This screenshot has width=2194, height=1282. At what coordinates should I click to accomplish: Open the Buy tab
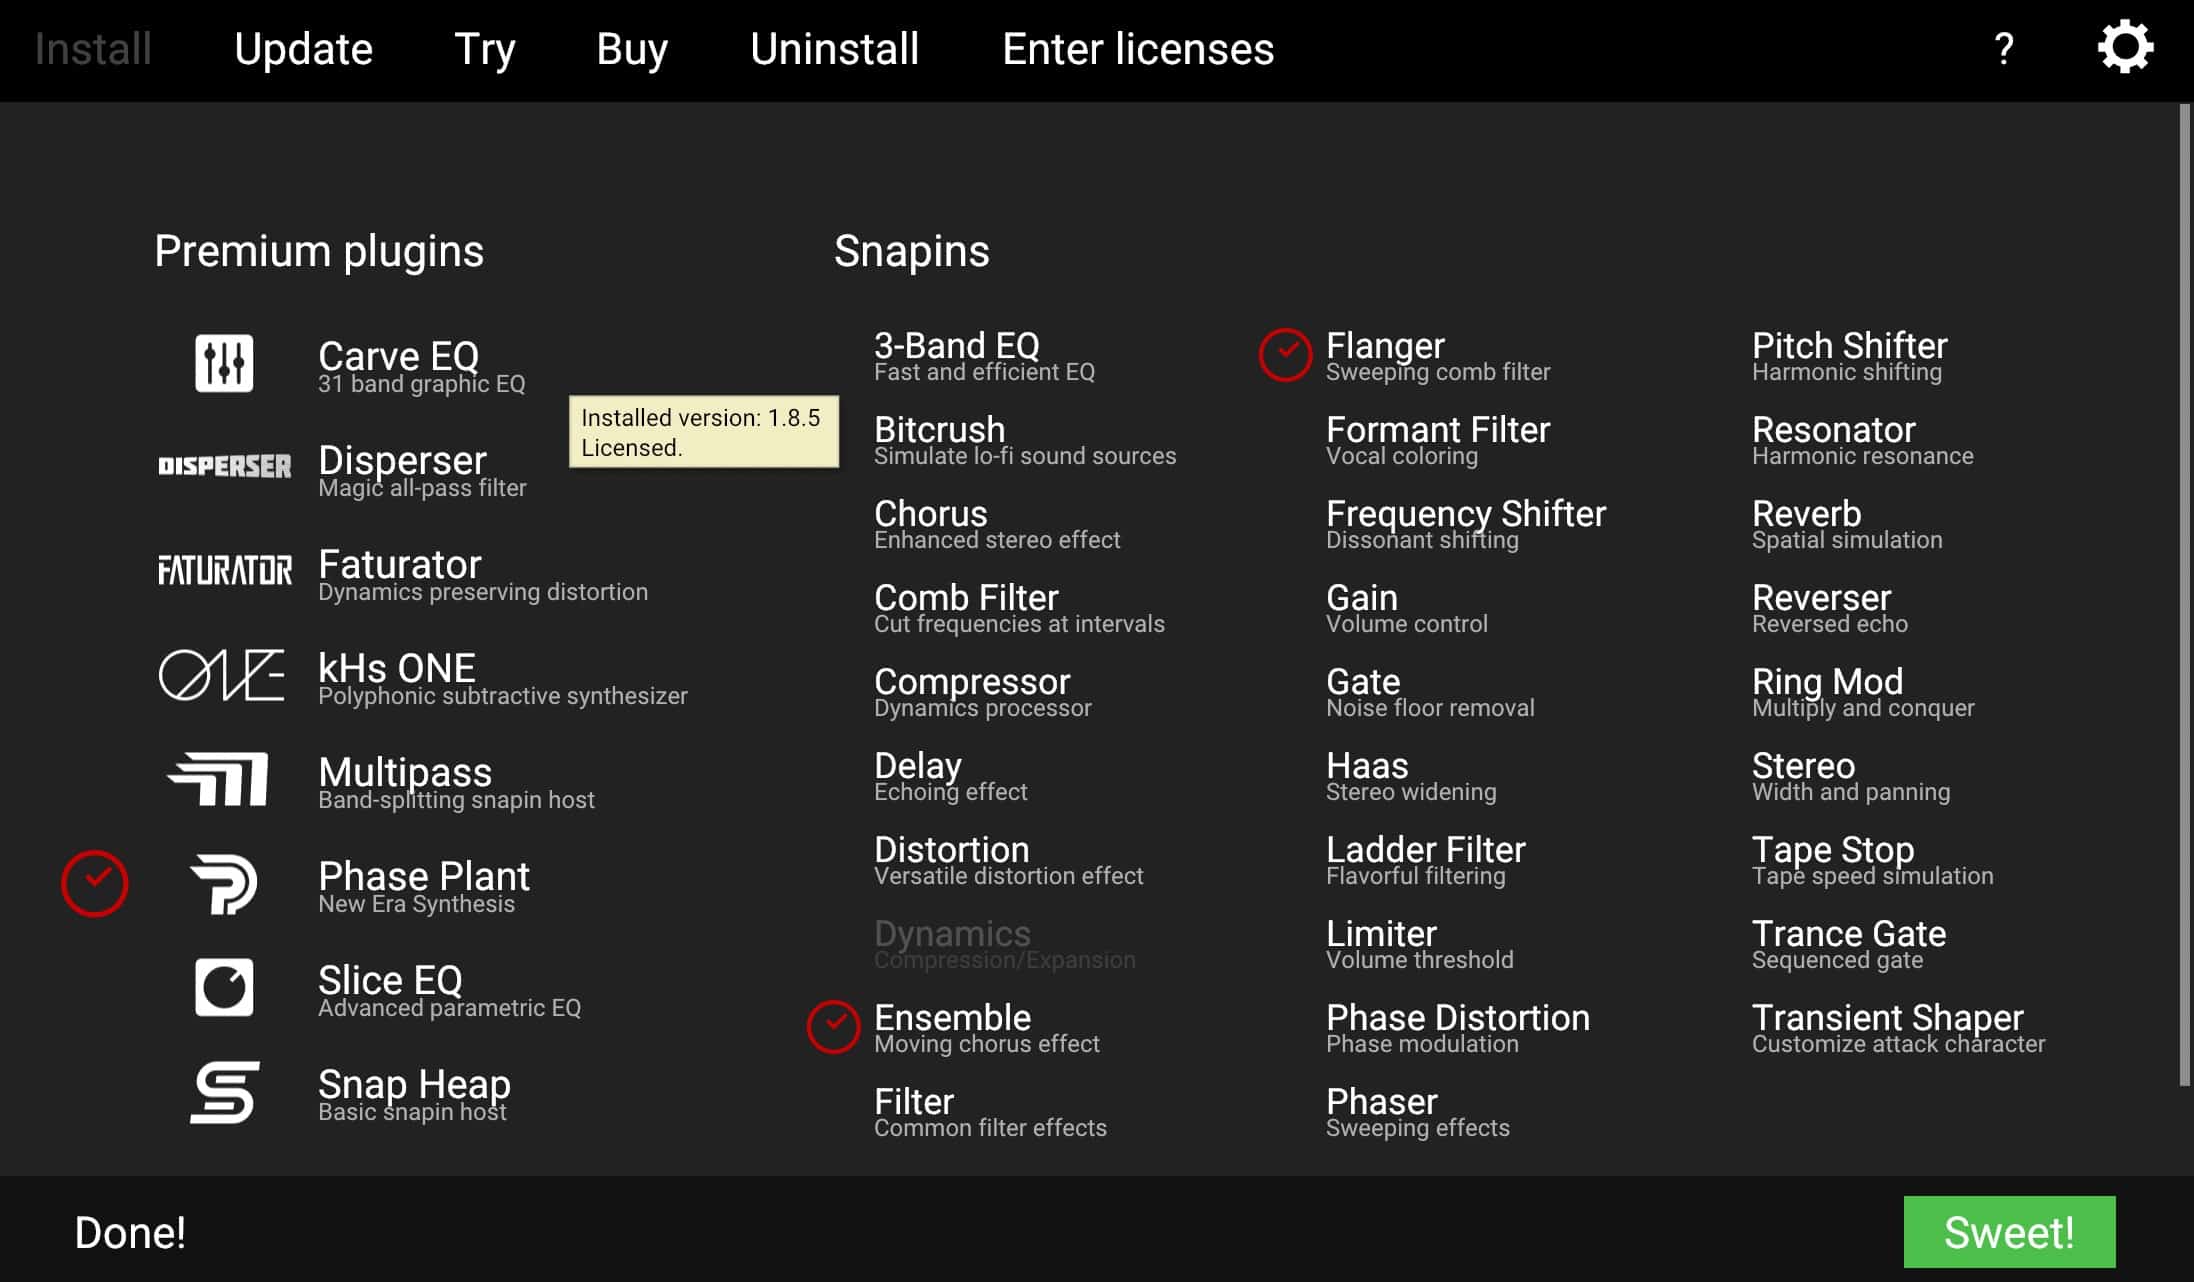[x=632, y=49]
